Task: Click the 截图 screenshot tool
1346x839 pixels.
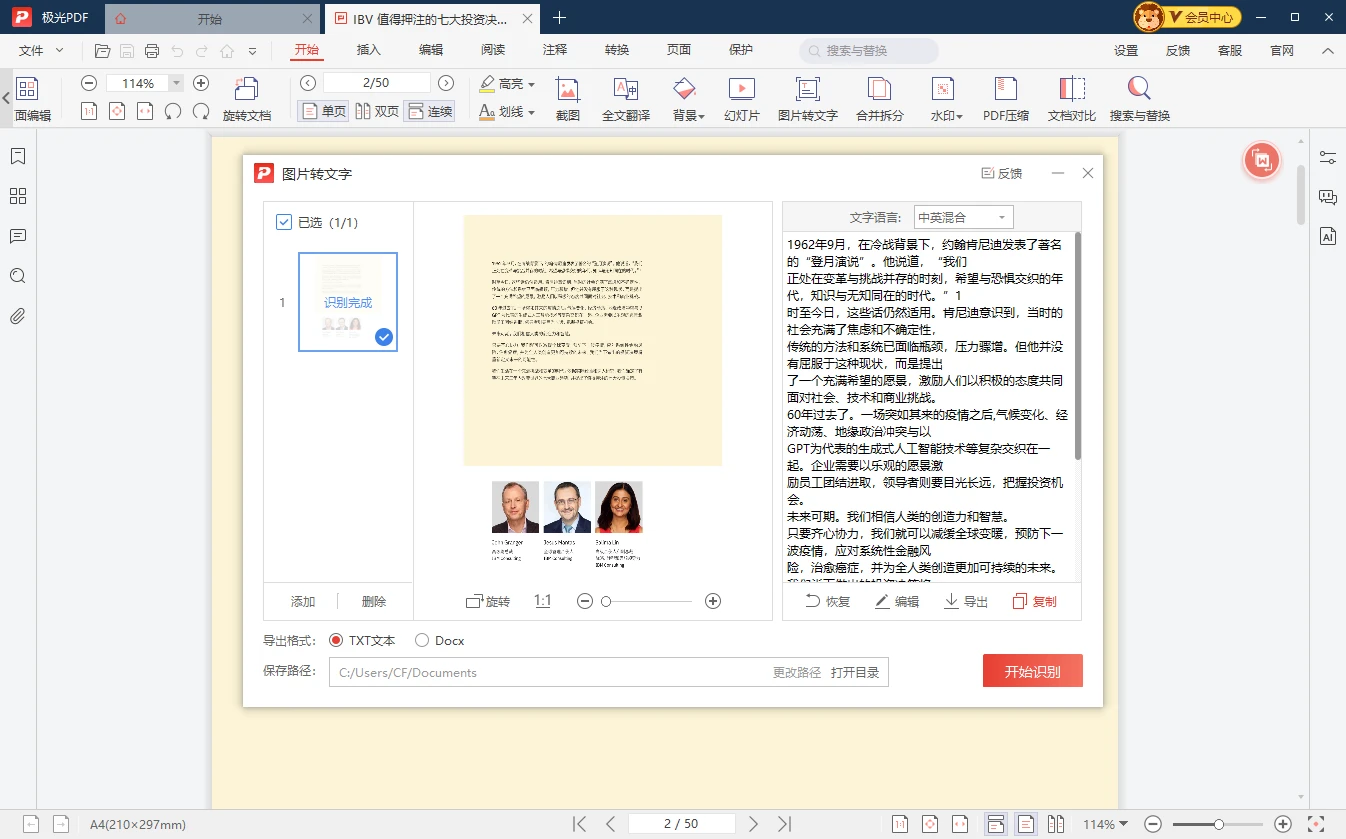Action: [568, 99]
